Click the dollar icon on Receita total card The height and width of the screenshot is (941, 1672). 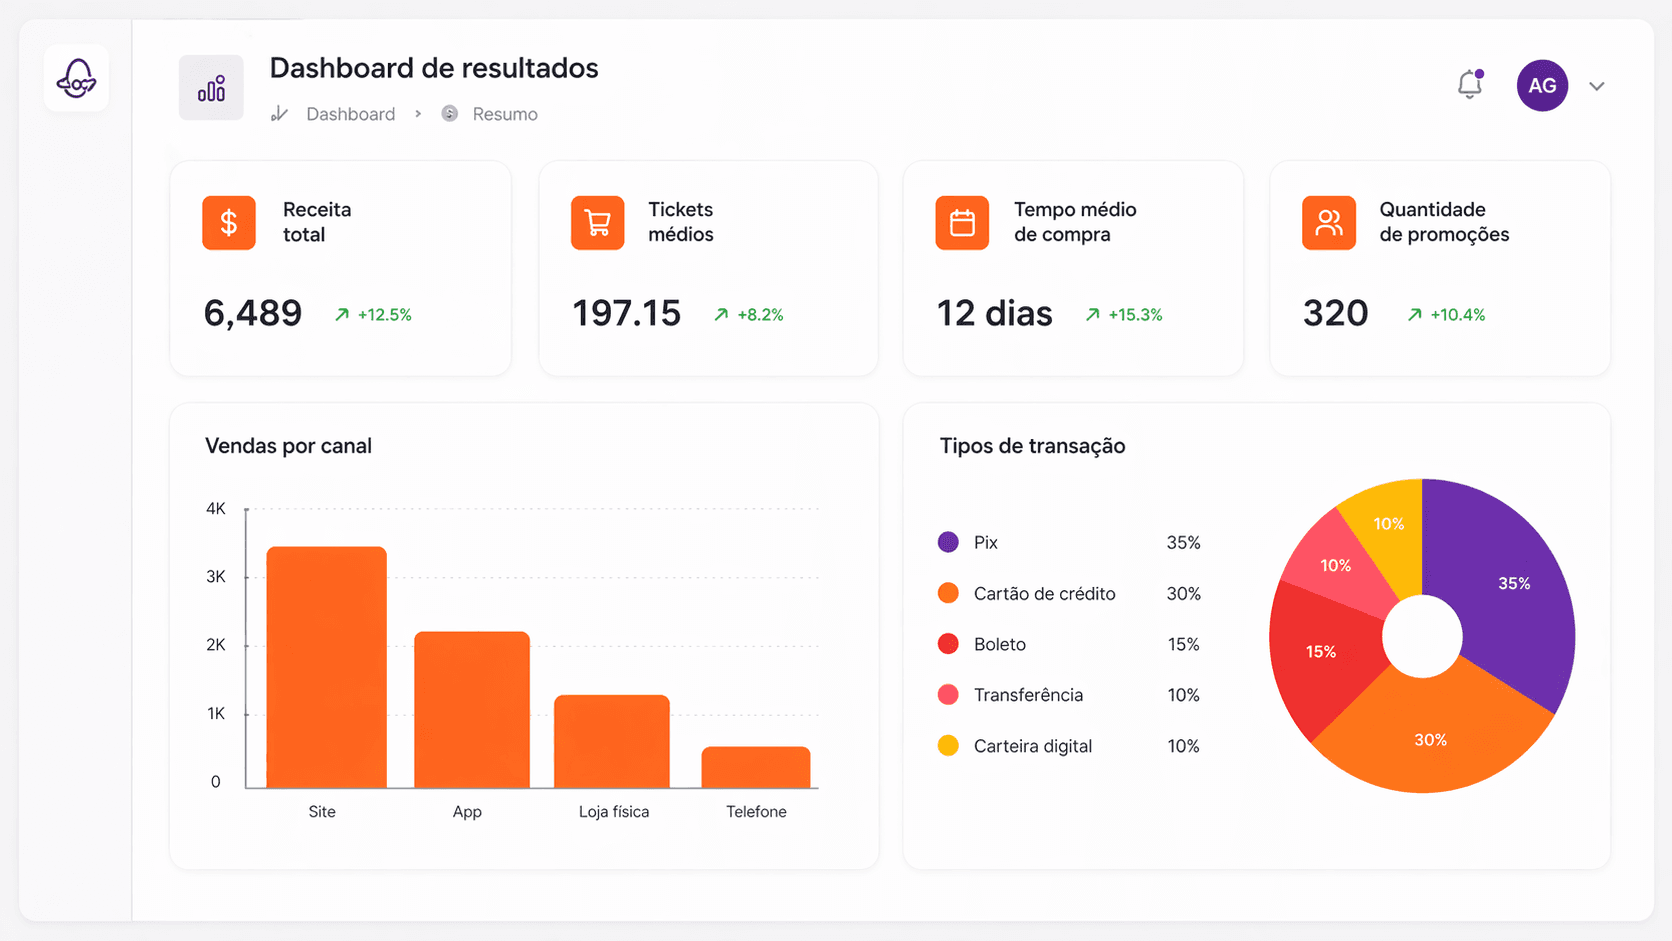228,222
